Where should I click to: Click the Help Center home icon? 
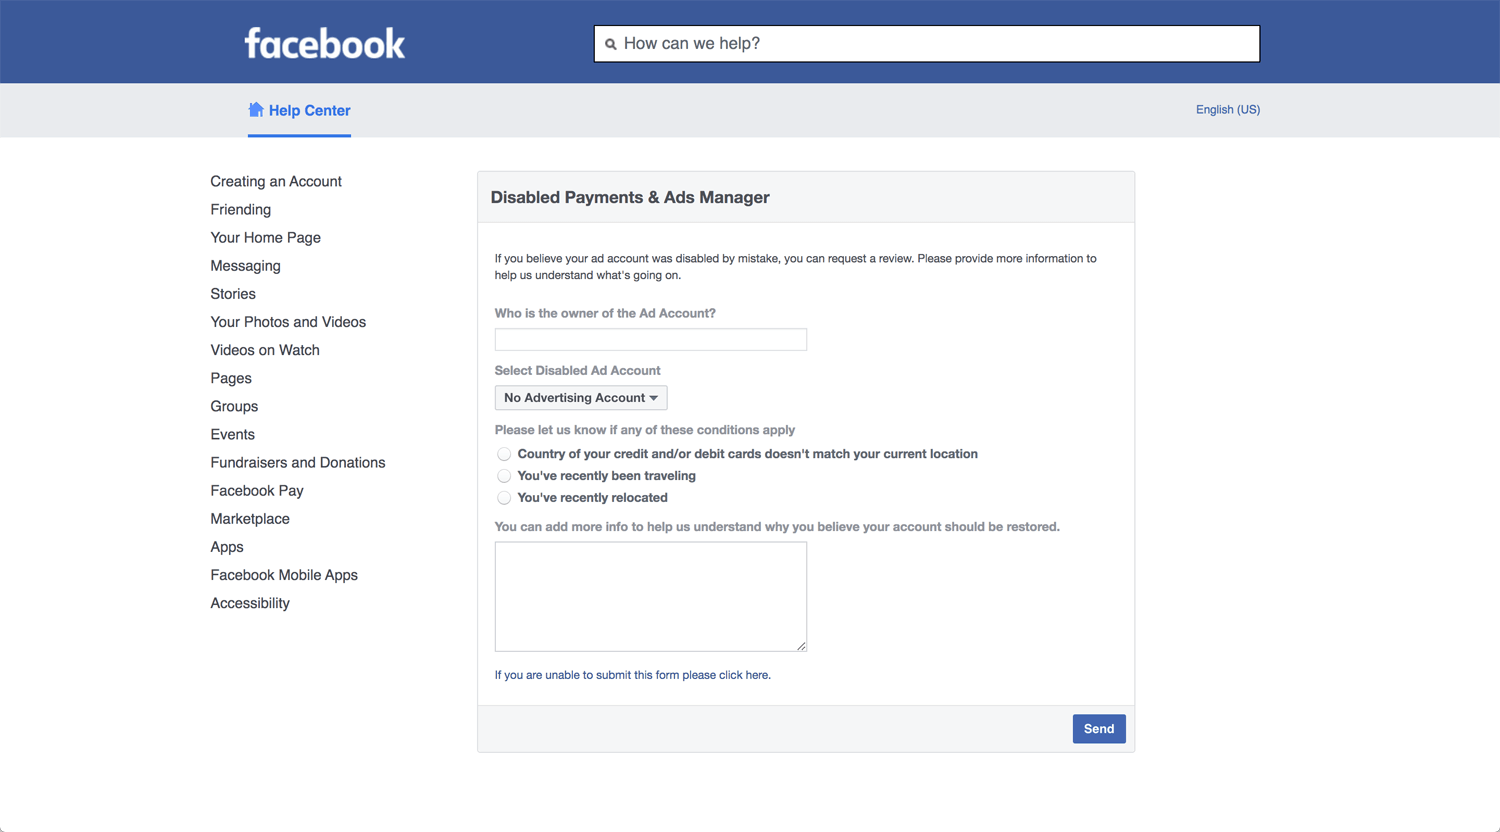[x=256, y=110]
